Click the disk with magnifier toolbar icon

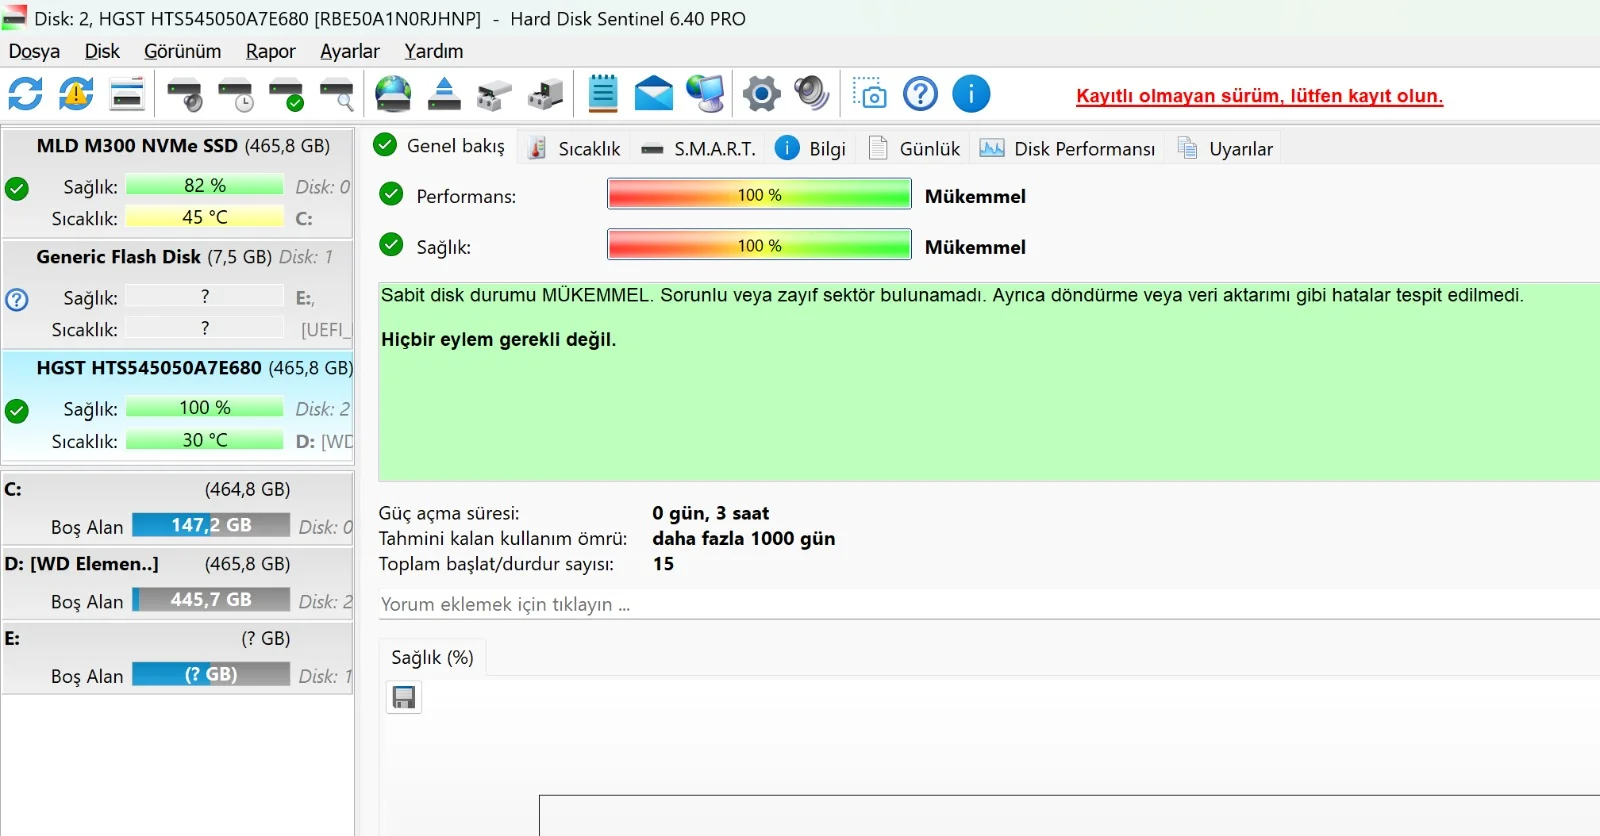point(337,94)
